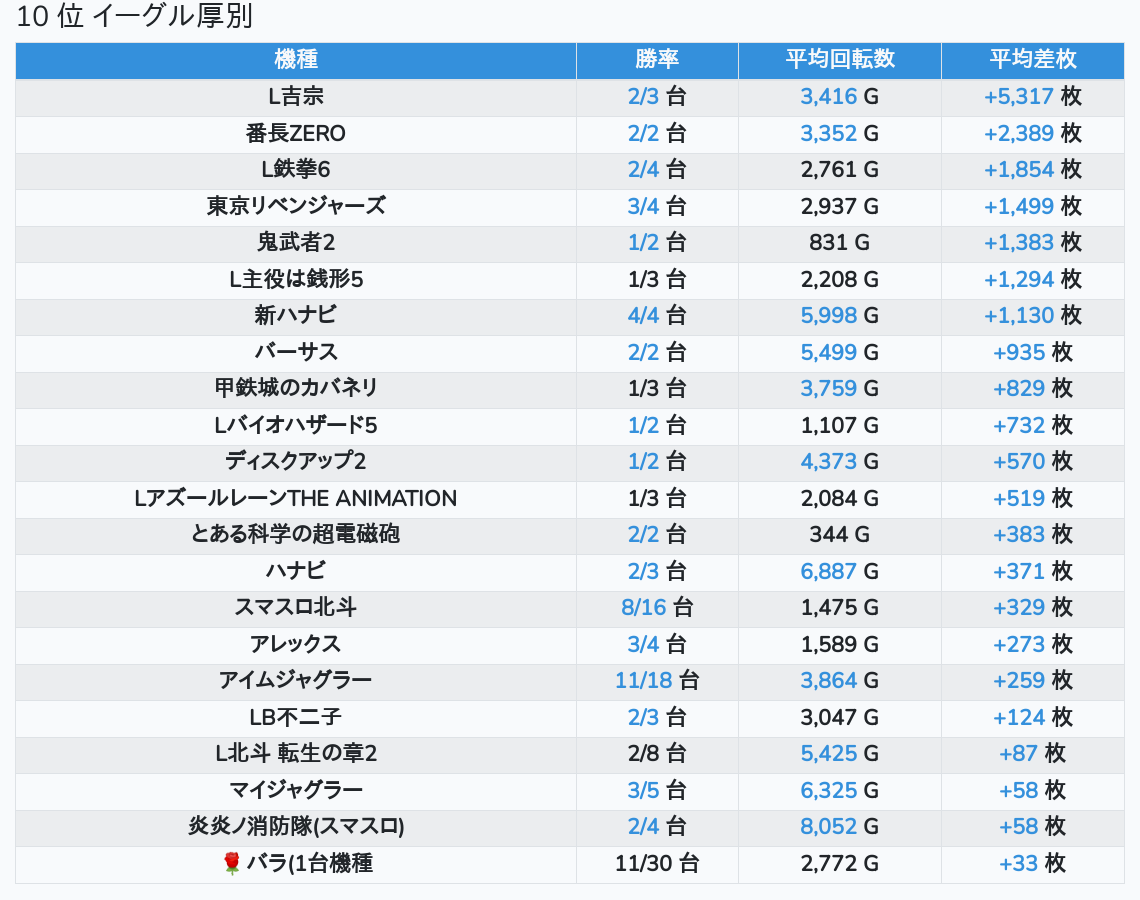Sort table by 勝率 column header
The height and width of the screenshot is (900, 1140).
pos(657,60)
